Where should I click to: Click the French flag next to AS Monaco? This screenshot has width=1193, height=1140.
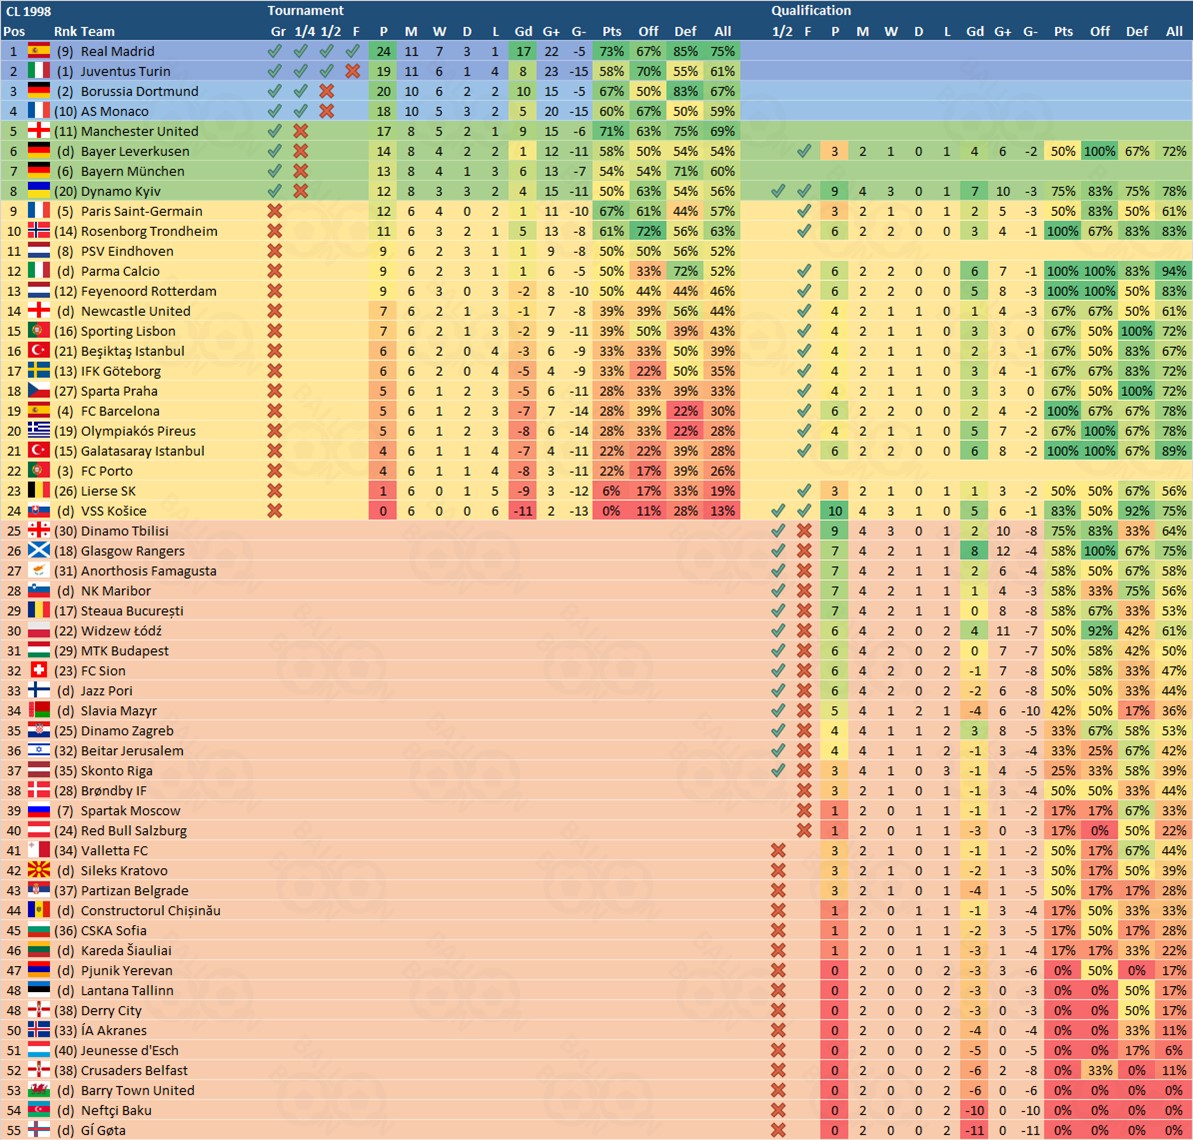39,111
